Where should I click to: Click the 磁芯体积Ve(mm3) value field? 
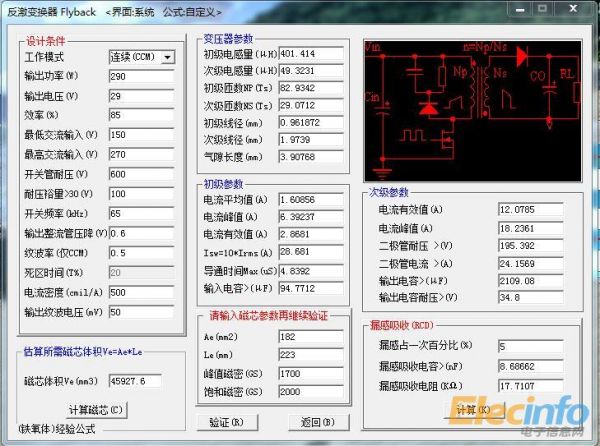click(135, 381)
